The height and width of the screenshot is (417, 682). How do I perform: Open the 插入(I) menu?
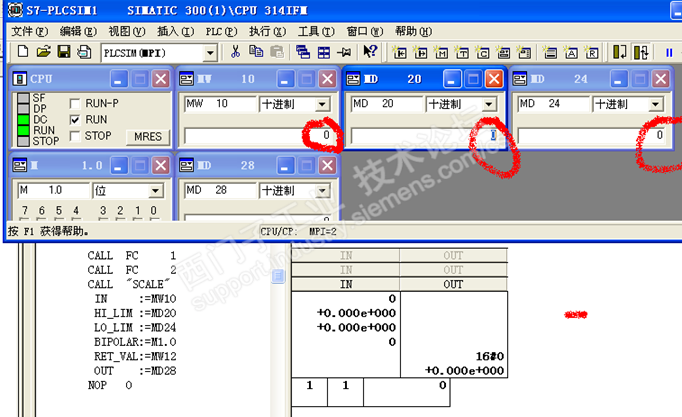coord(175,31)
